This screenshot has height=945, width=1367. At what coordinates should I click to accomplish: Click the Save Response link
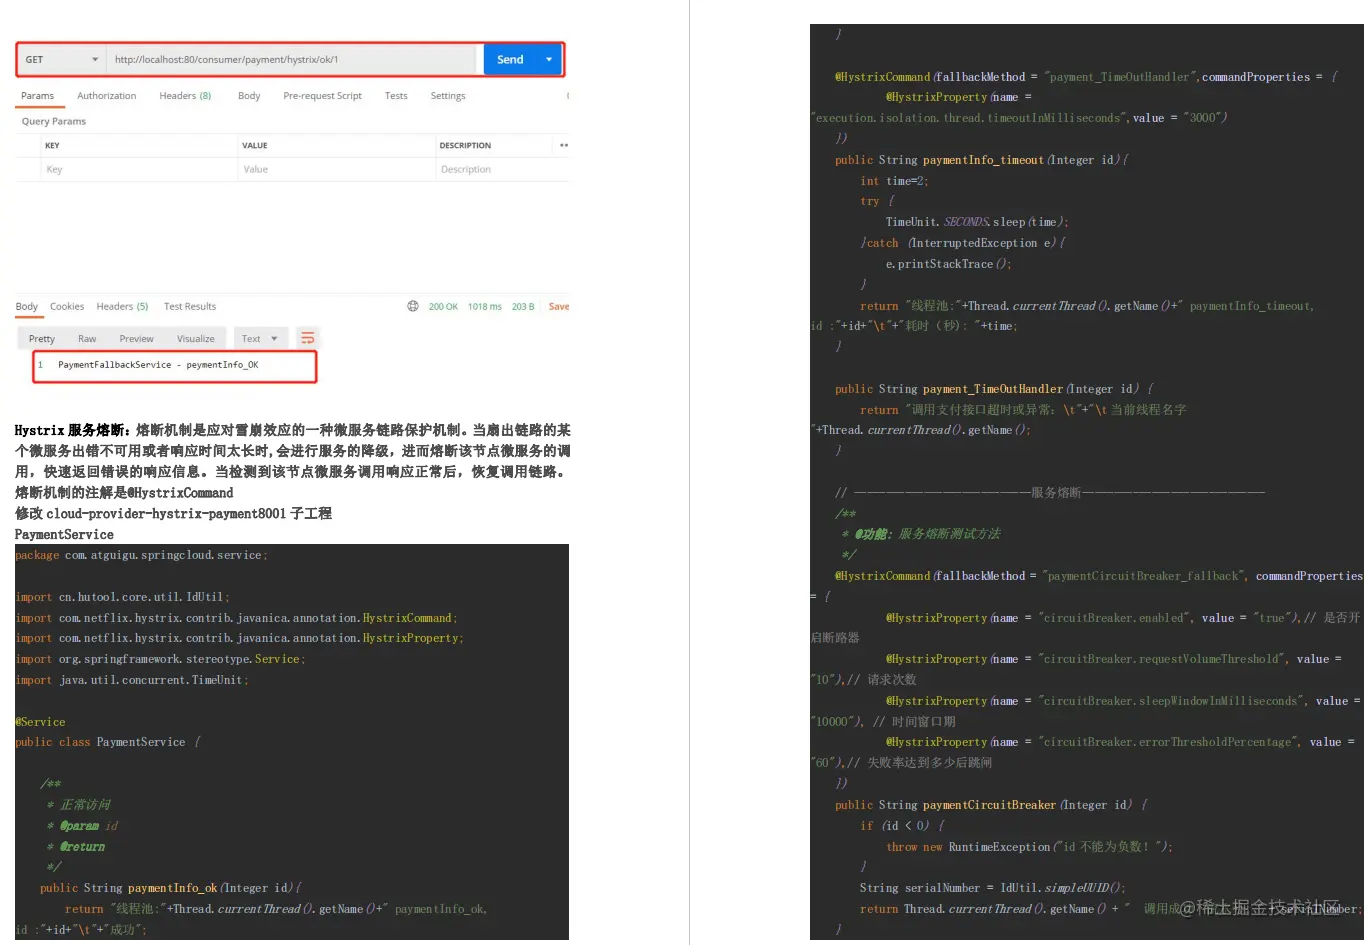(x=558, y=306)
